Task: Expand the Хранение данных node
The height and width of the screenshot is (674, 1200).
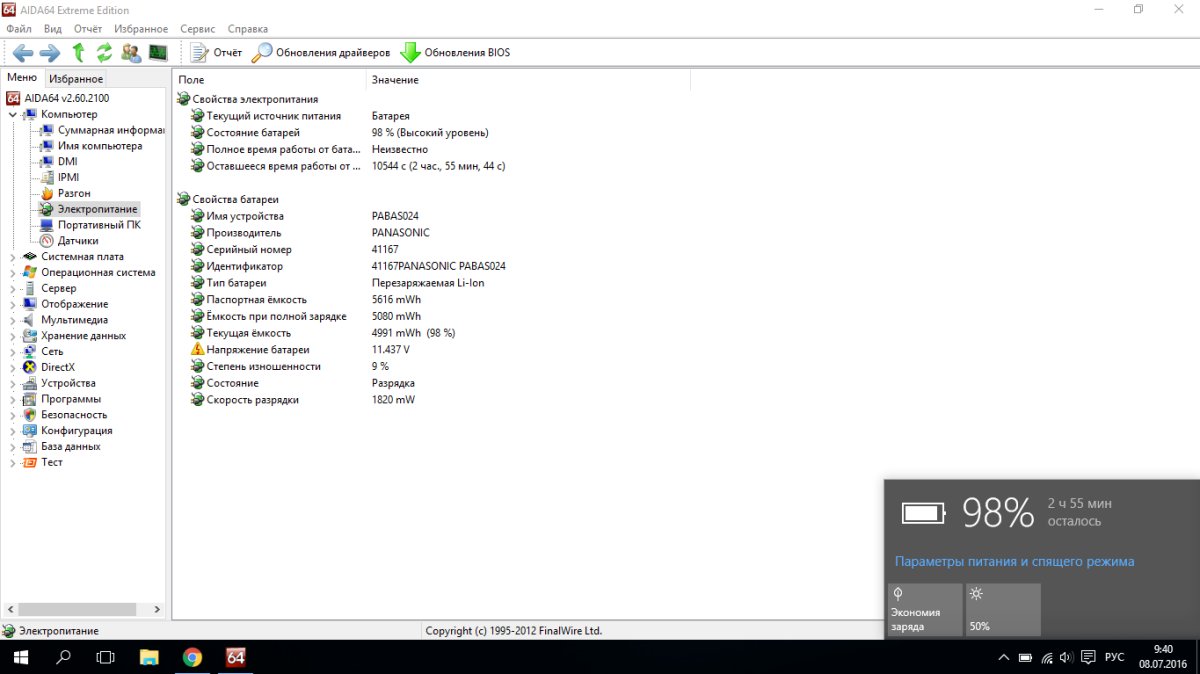Action: pyautogui.click(x=13, y=336)
